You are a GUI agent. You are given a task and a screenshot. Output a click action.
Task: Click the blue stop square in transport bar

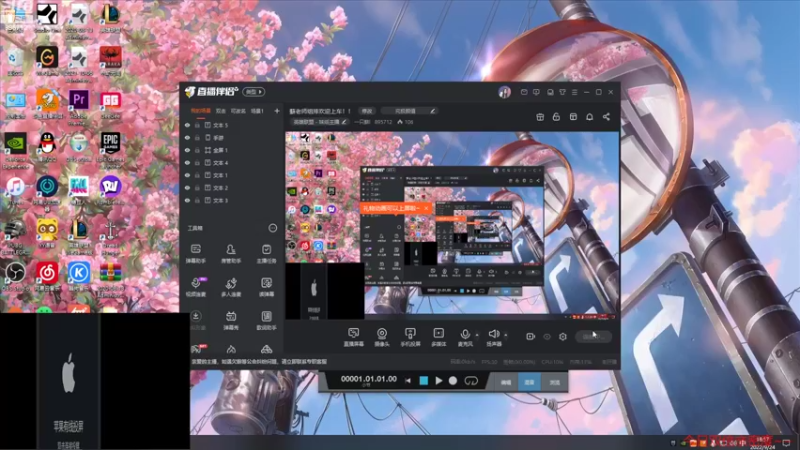click(x=423, y=381)
